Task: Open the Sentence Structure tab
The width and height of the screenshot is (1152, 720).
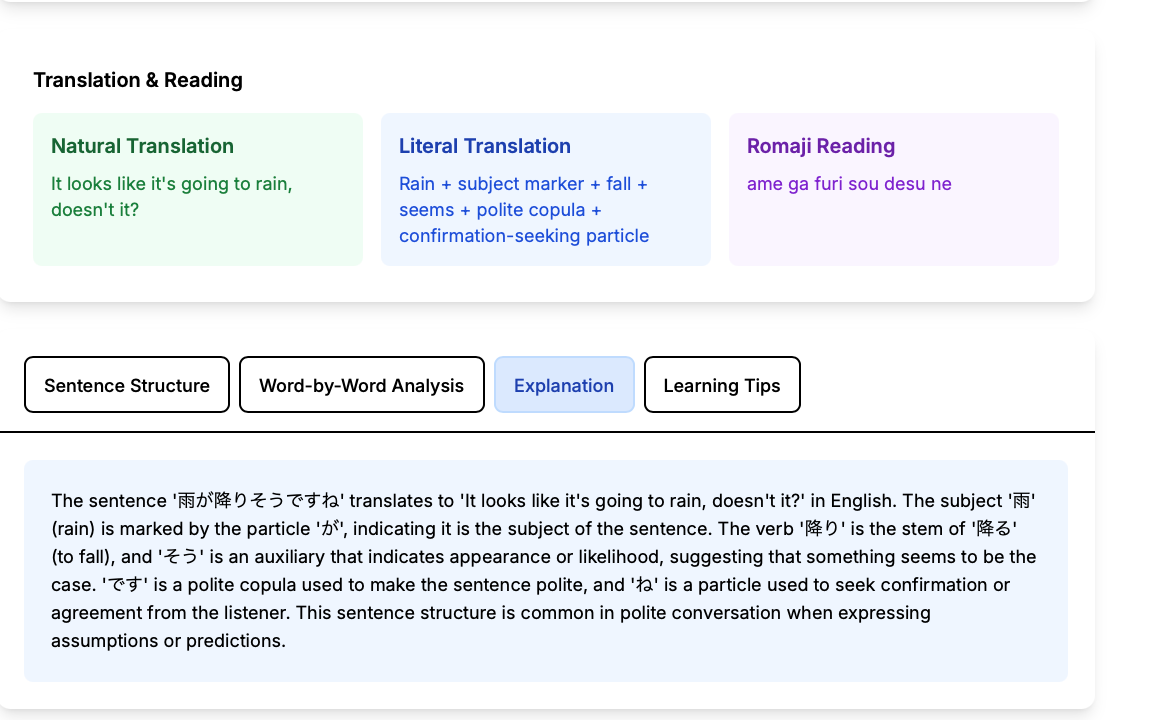Action: (127, 385)
